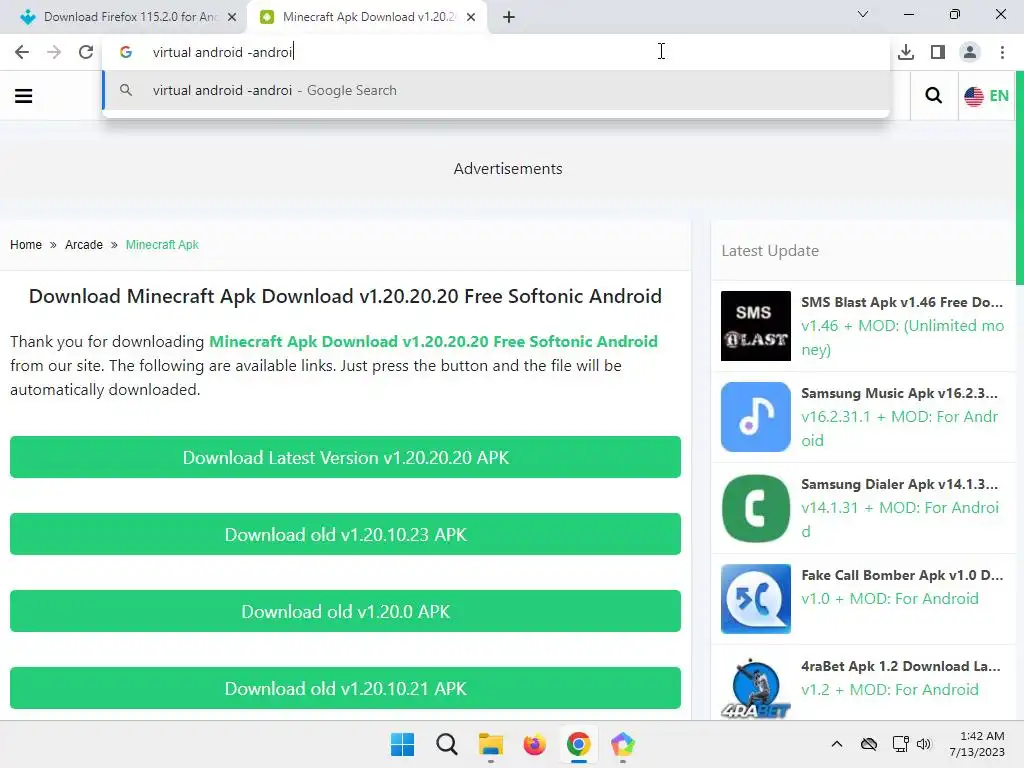Click the cloud sync tray icon
Screen dimensions: 1024x768
point(869,744)
